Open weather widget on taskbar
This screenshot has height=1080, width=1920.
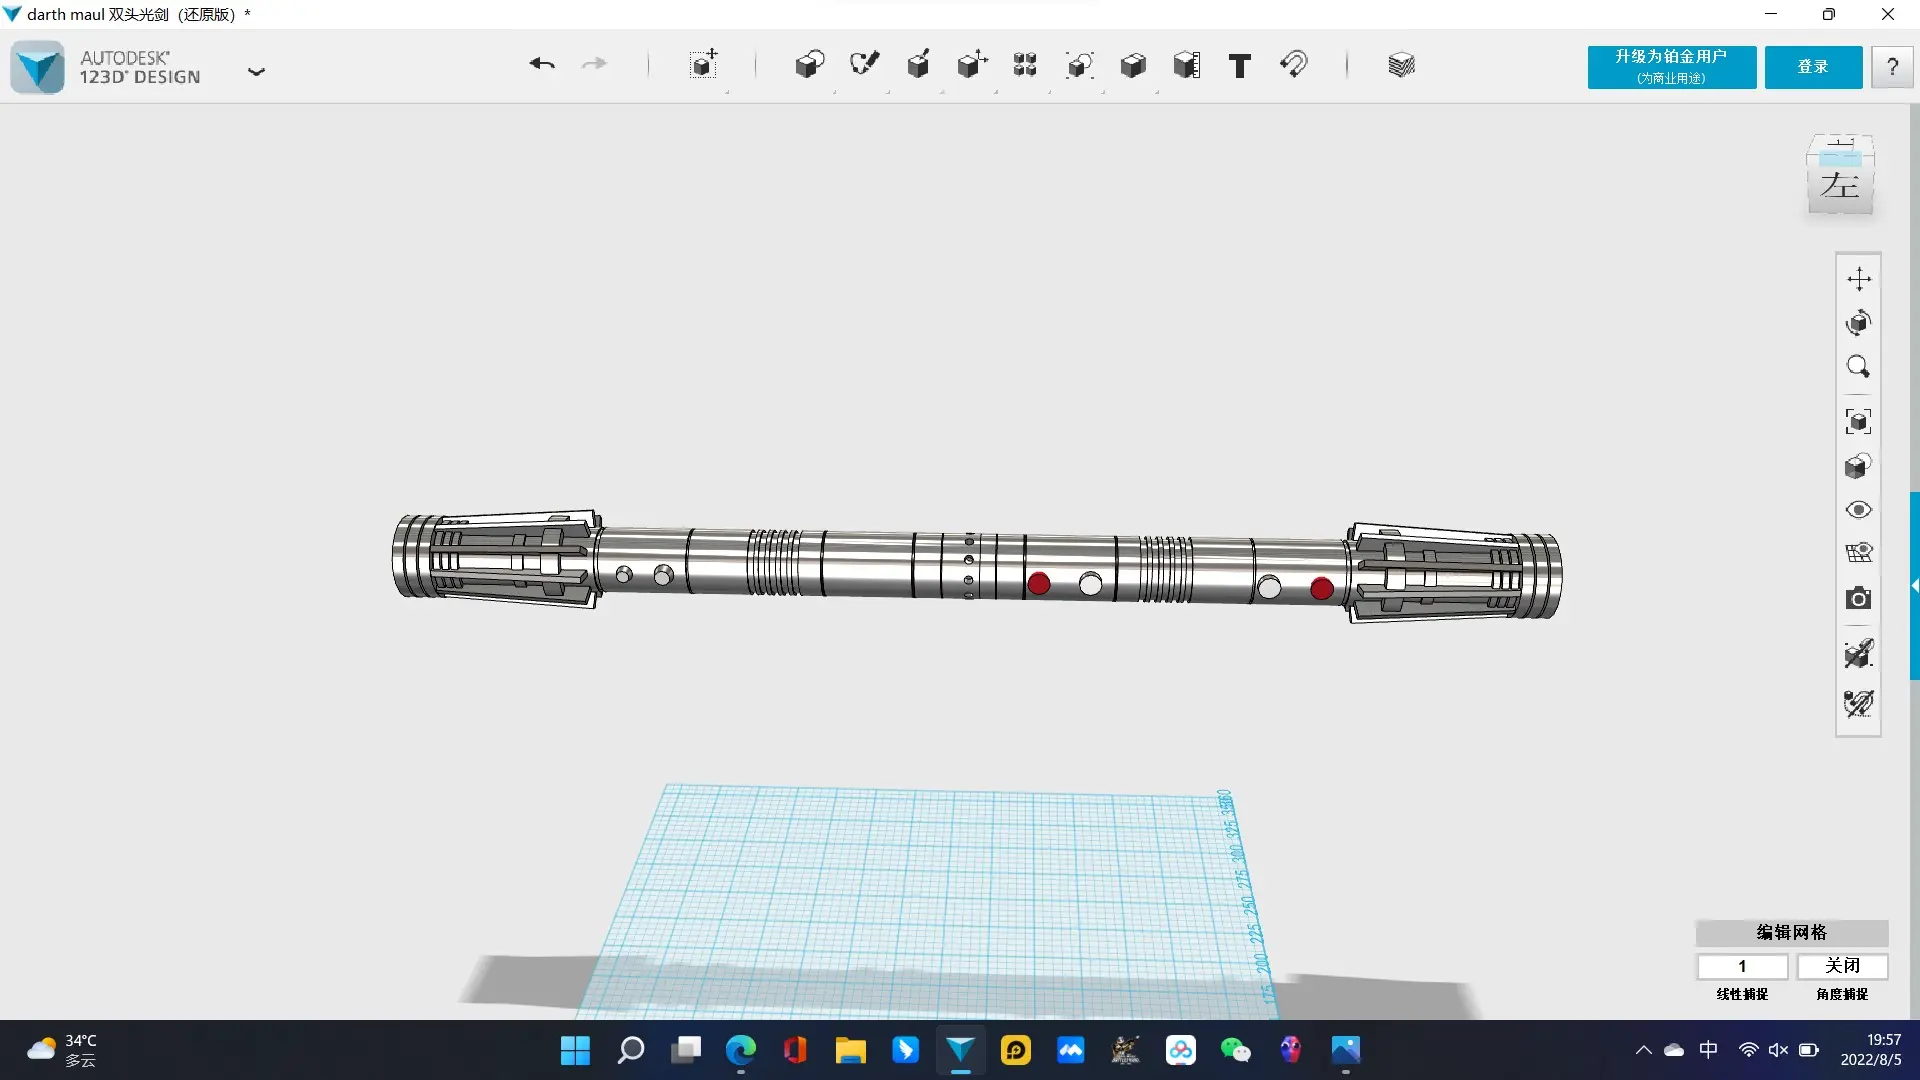pos(62,1050)
